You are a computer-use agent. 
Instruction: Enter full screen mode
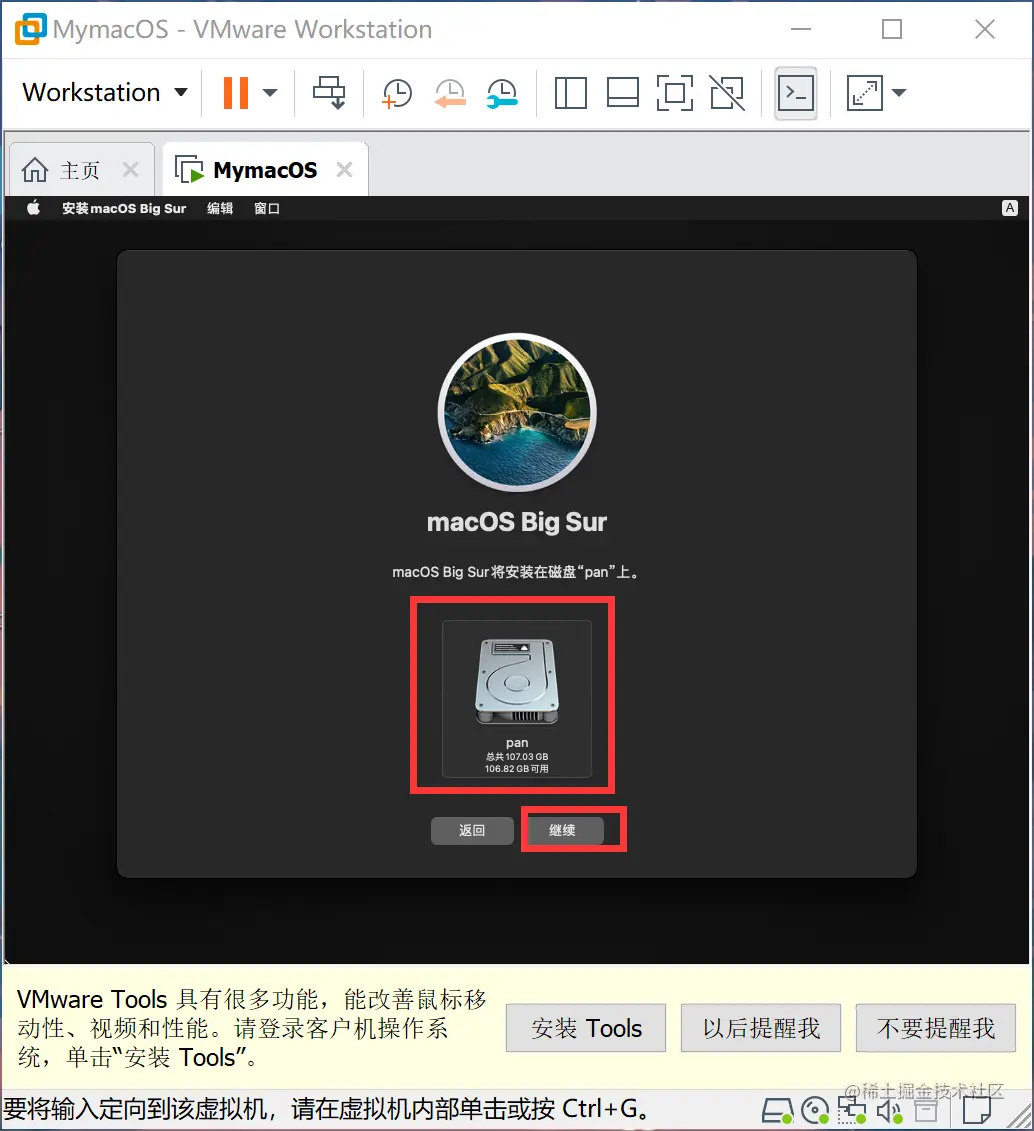675,93
